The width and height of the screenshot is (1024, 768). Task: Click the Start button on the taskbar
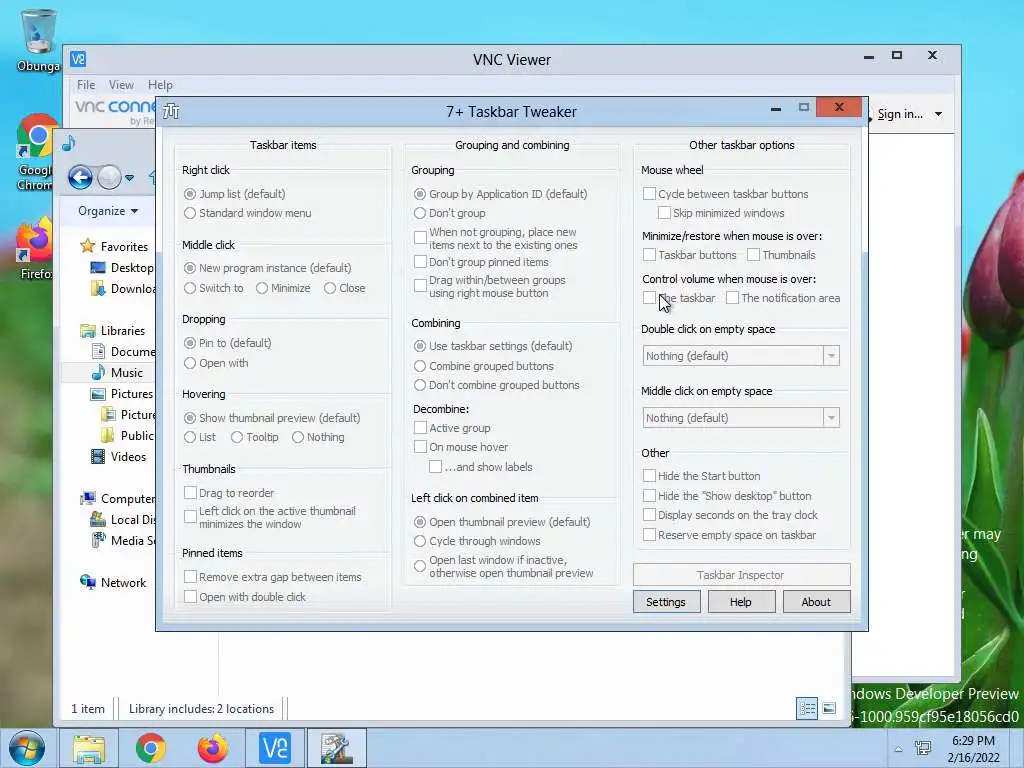(x=27, y=748)
